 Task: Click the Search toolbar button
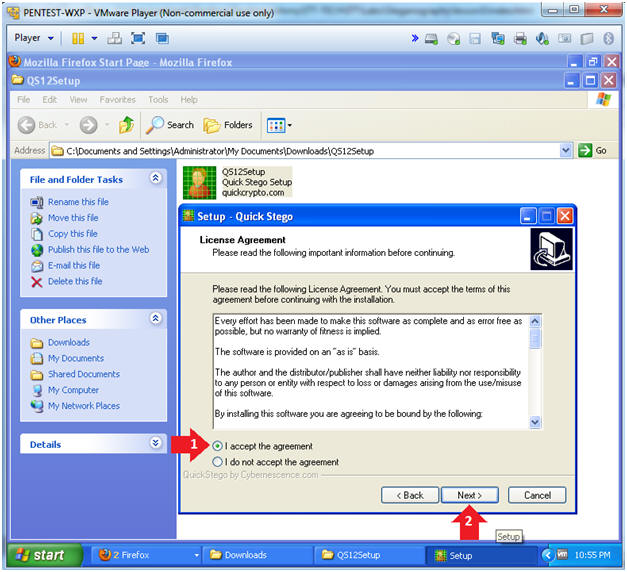170,125
